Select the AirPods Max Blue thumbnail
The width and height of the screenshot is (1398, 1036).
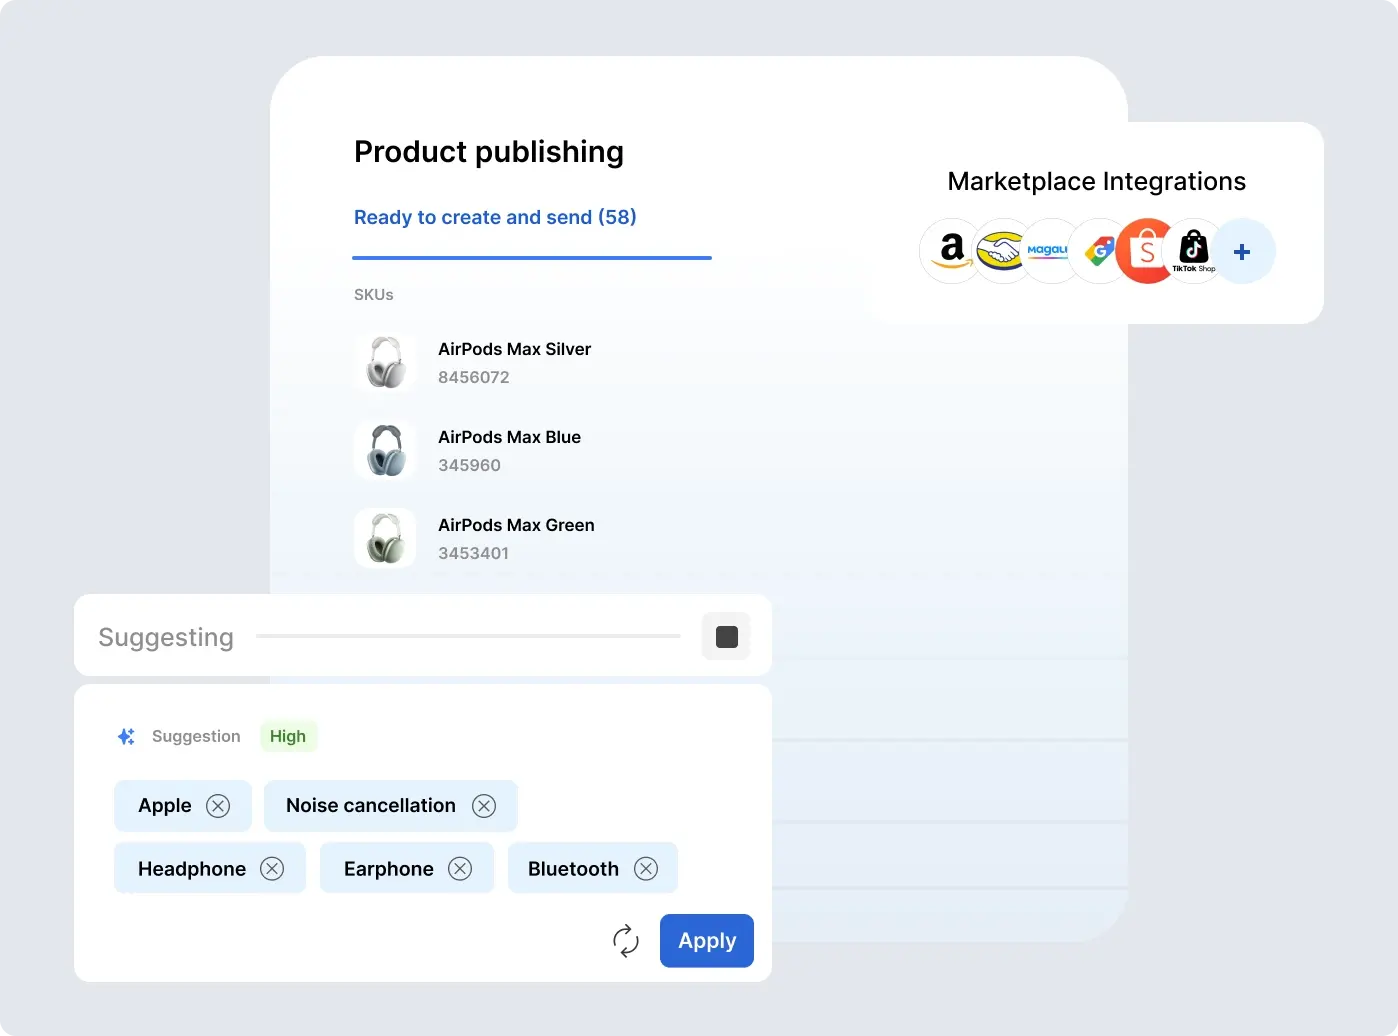click(385, 451)
